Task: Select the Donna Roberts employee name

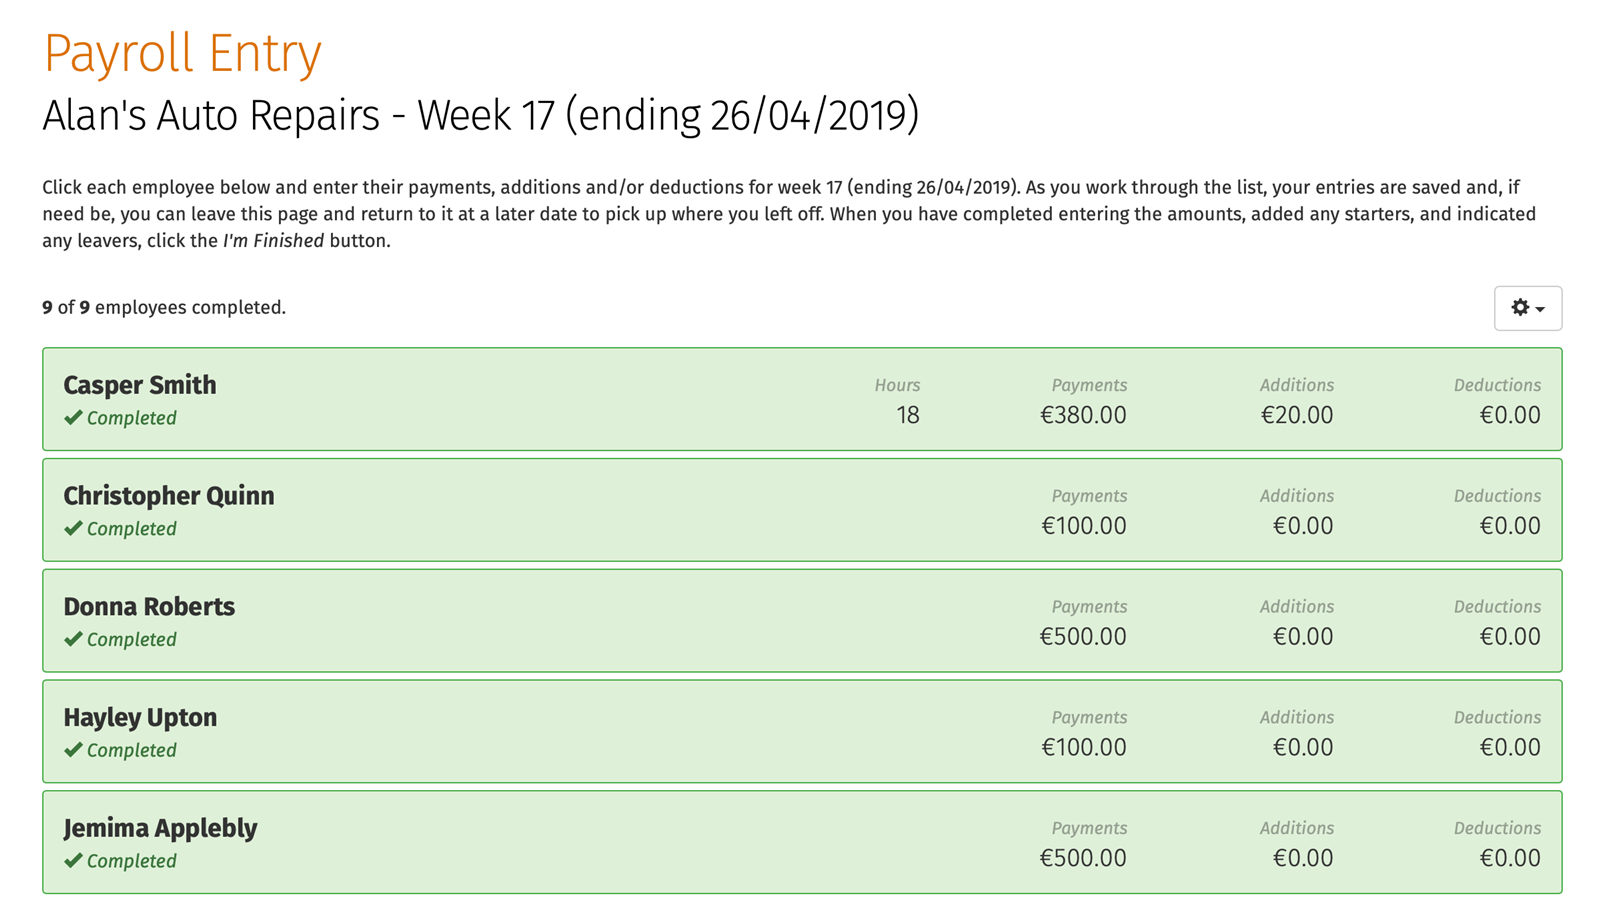Action: pyautogui.click(x=149, y=607)
